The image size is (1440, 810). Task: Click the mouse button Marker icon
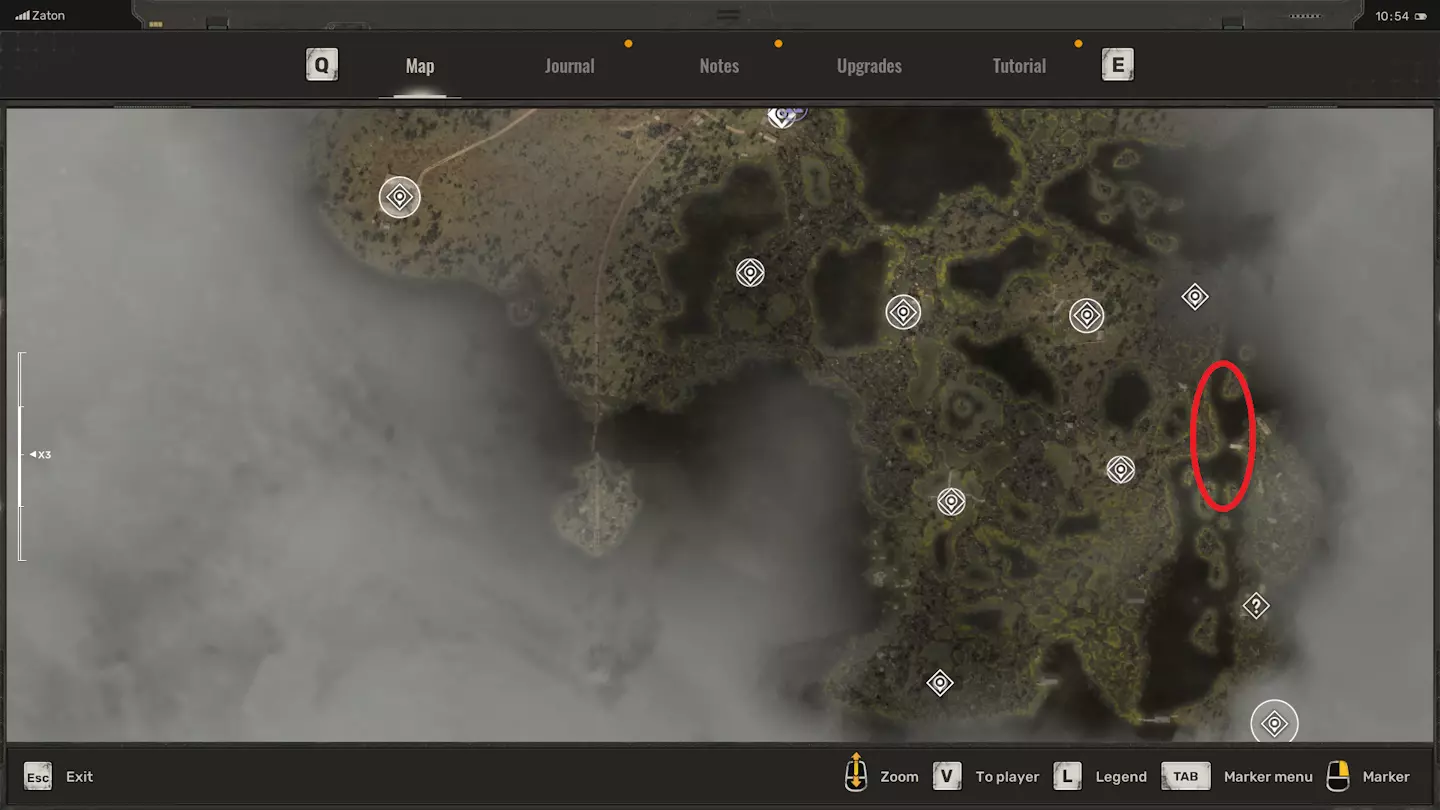click(1338, 776)
